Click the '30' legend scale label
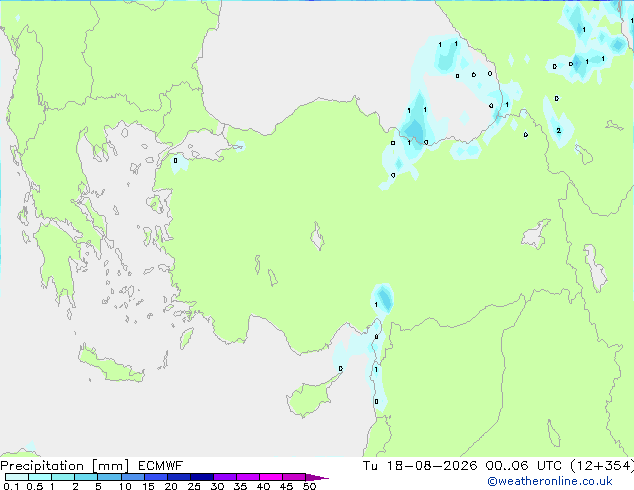634x490 pixels. [x=217, y=486]
